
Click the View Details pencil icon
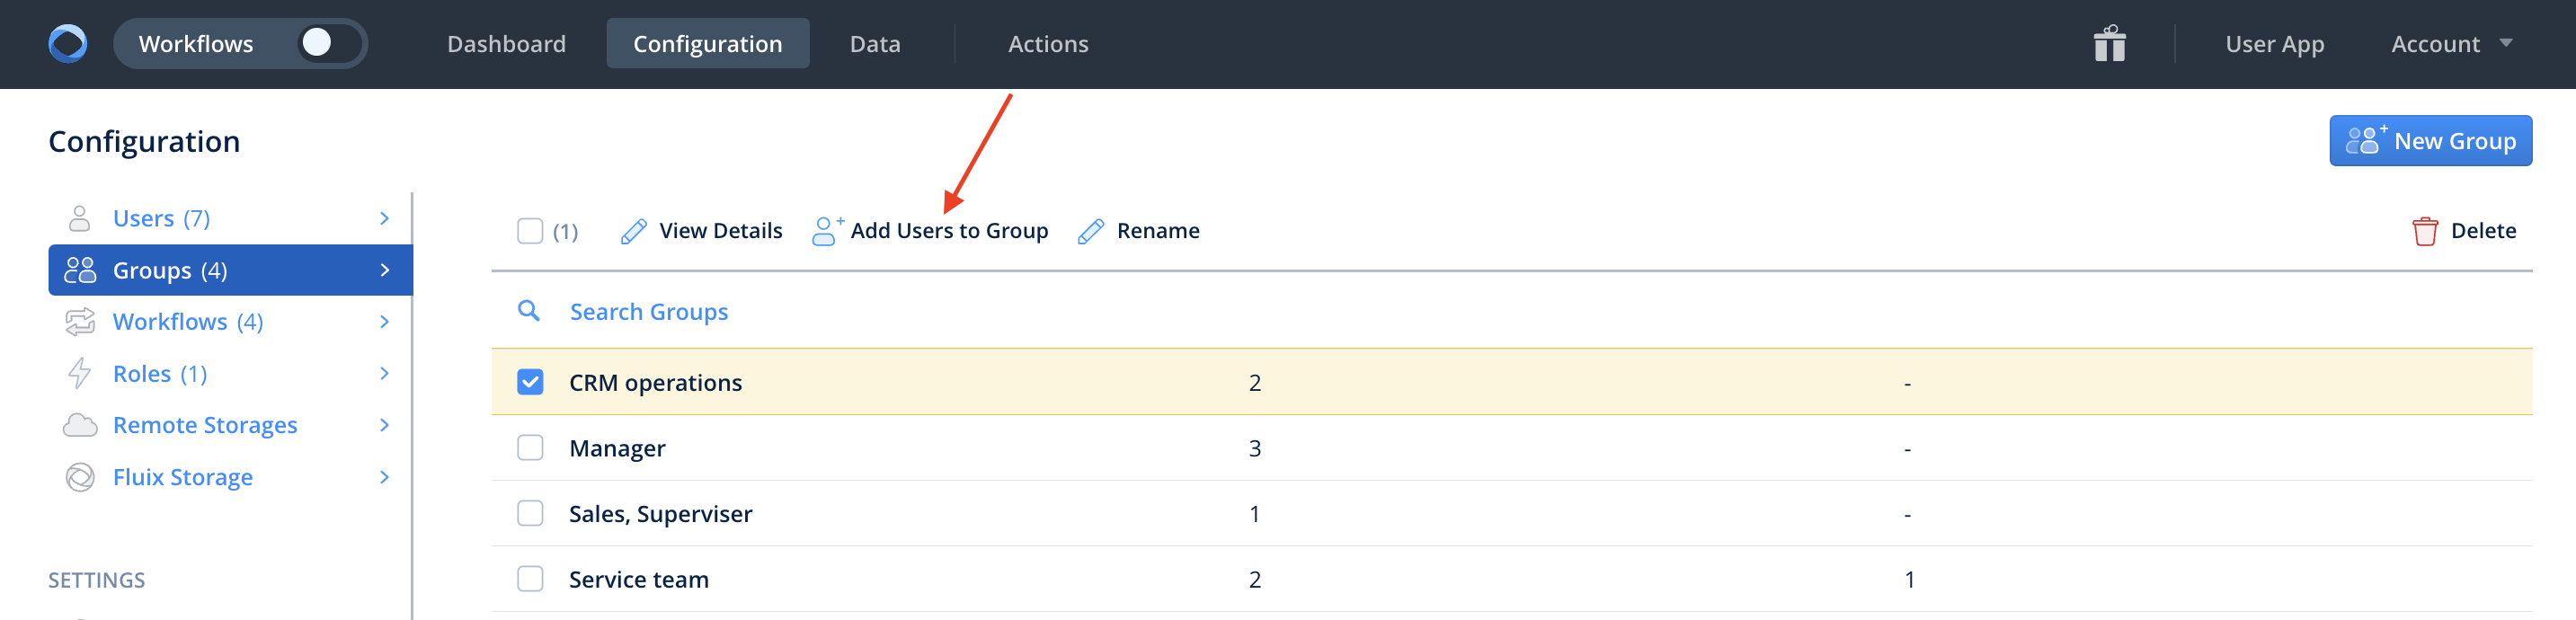pos(634,231)
